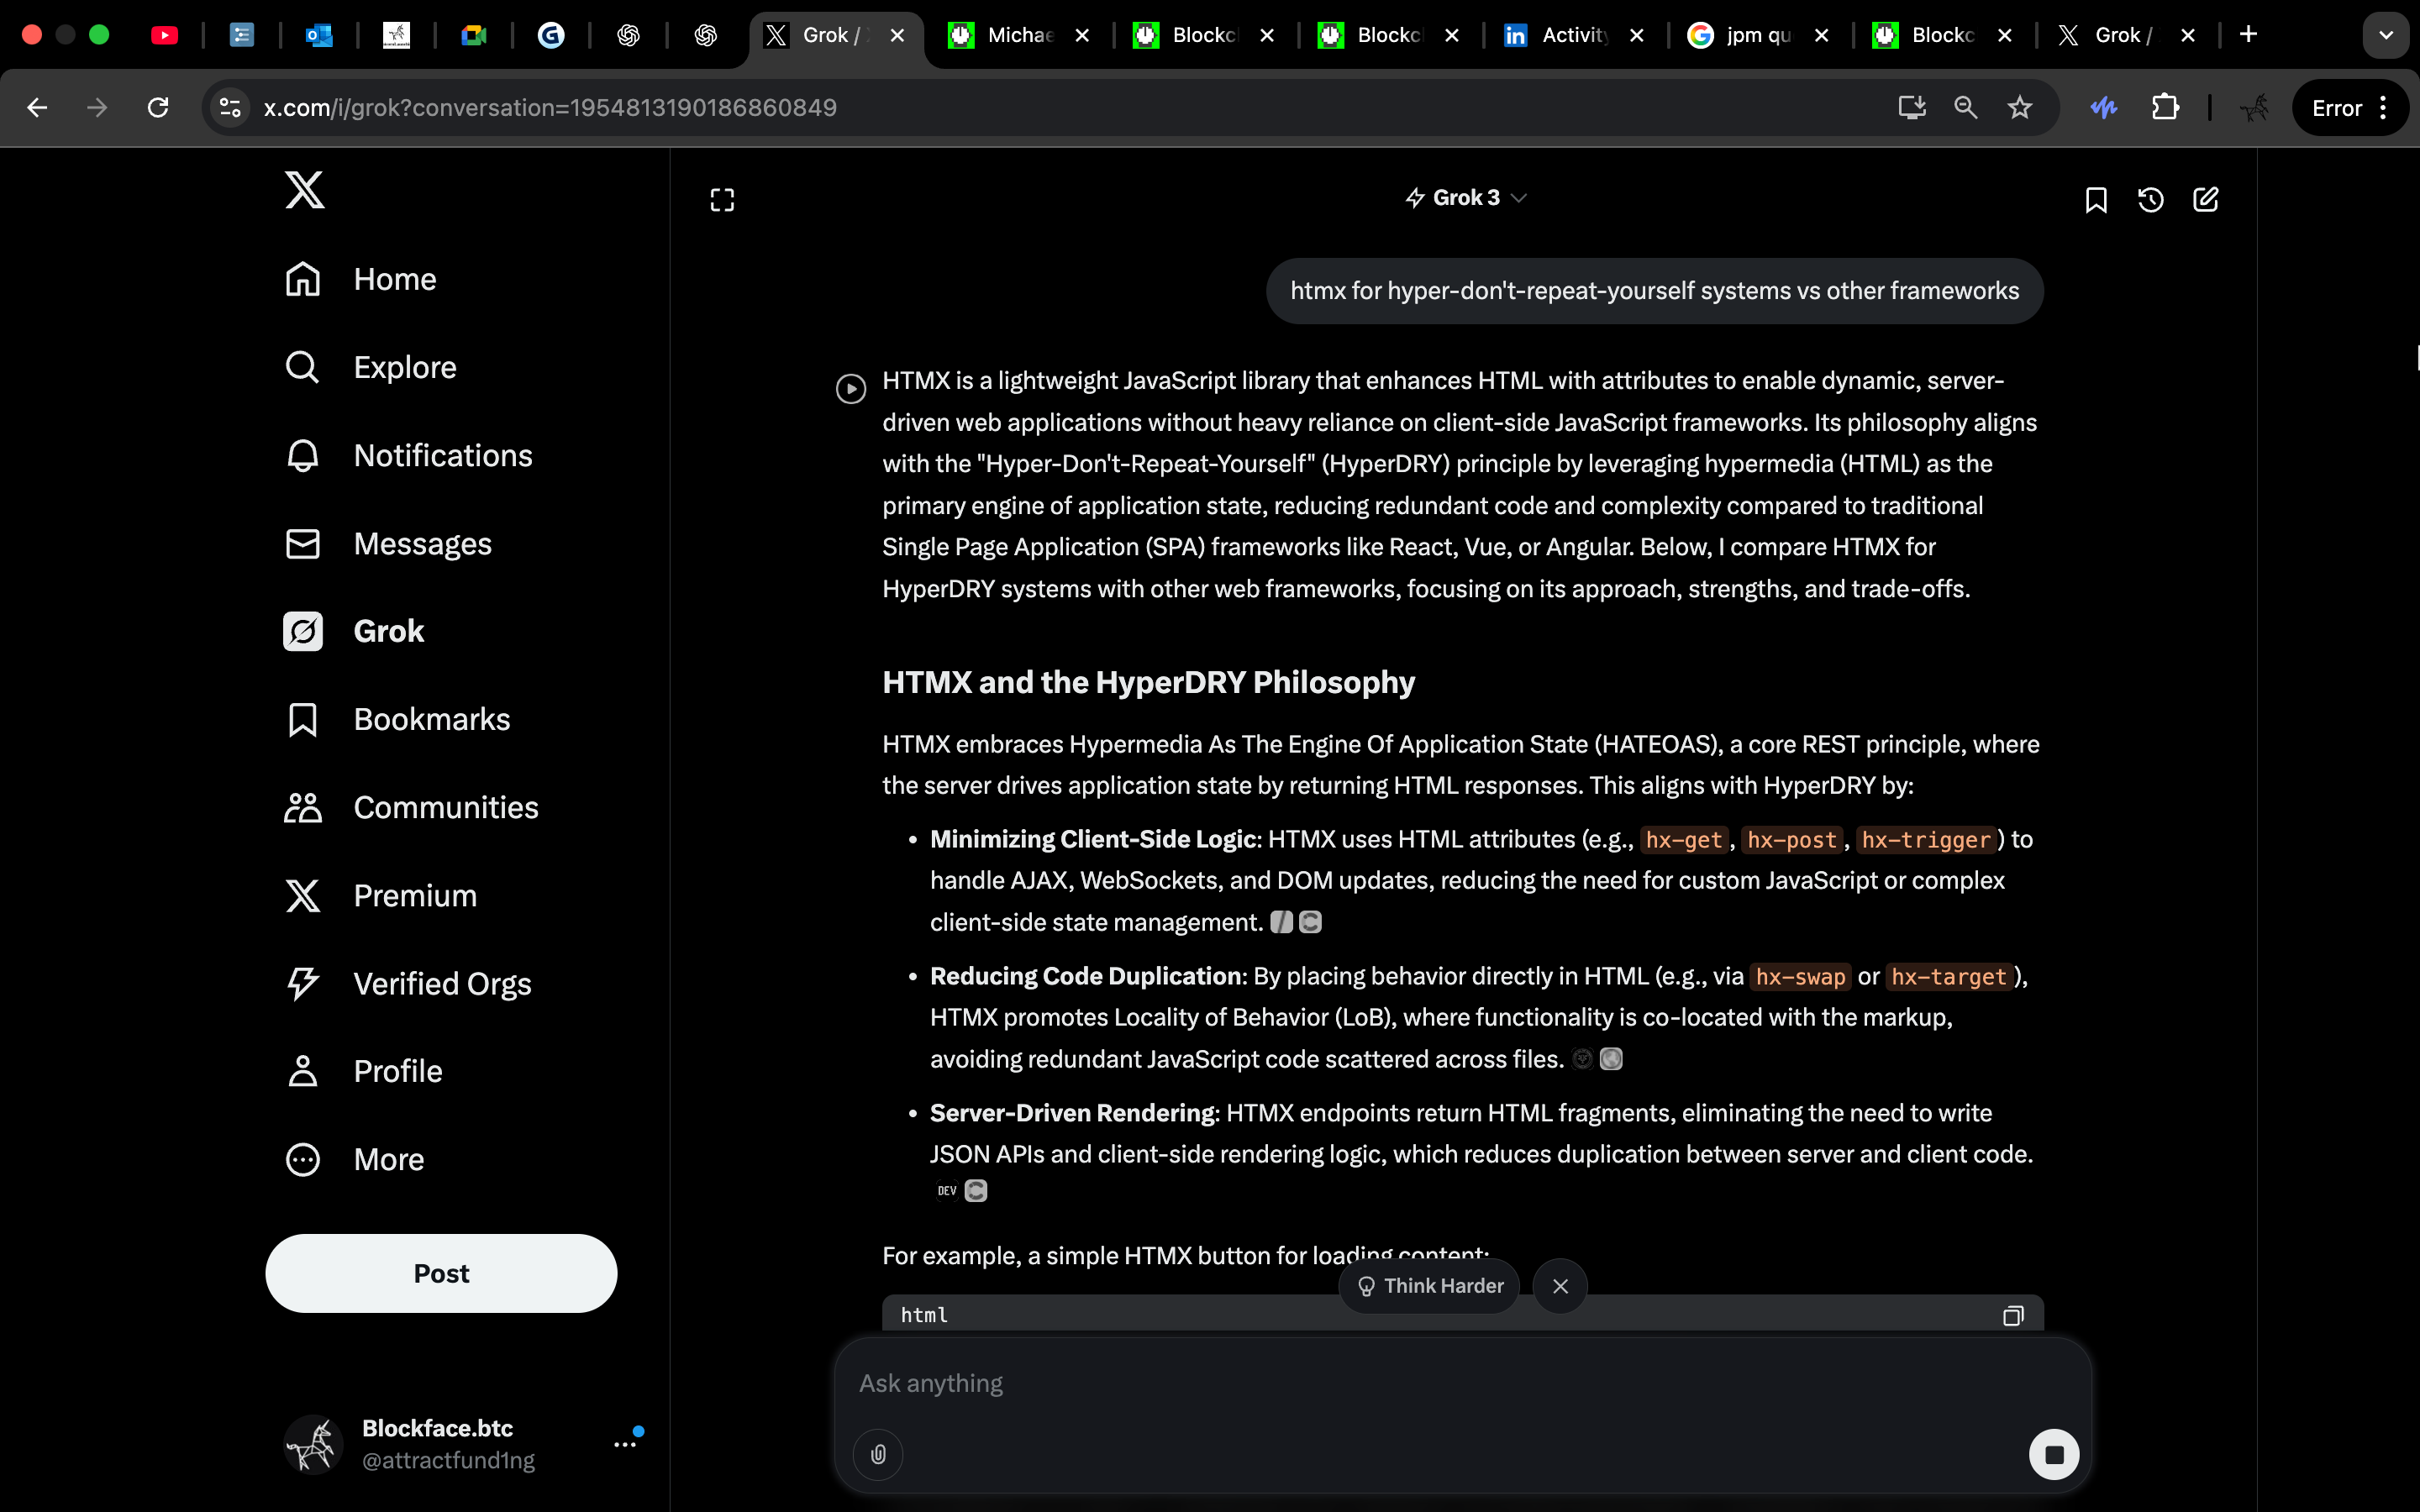Stop the Grok response generation
The height and width of the screenshot is (1512, 2420).
(x=2054, y=1454)
